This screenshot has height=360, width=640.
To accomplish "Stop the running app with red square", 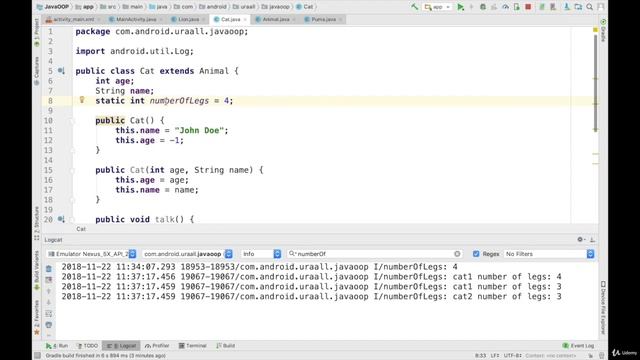I will point(528,7).
